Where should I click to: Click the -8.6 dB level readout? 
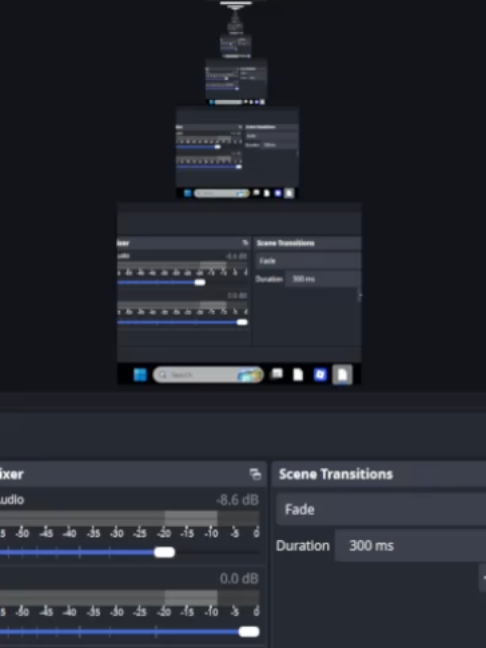pyautogui.click(x=238, y=500)
